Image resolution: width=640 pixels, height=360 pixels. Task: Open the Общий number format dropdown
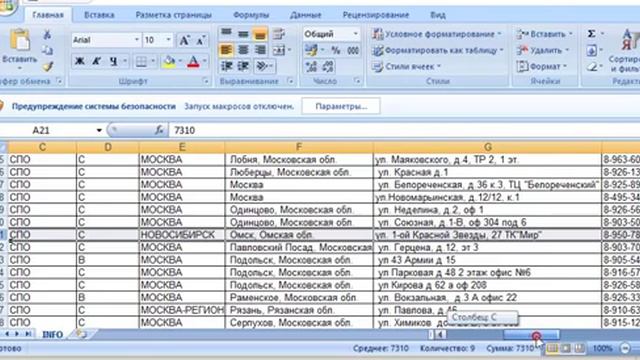(x=356, y=34)
